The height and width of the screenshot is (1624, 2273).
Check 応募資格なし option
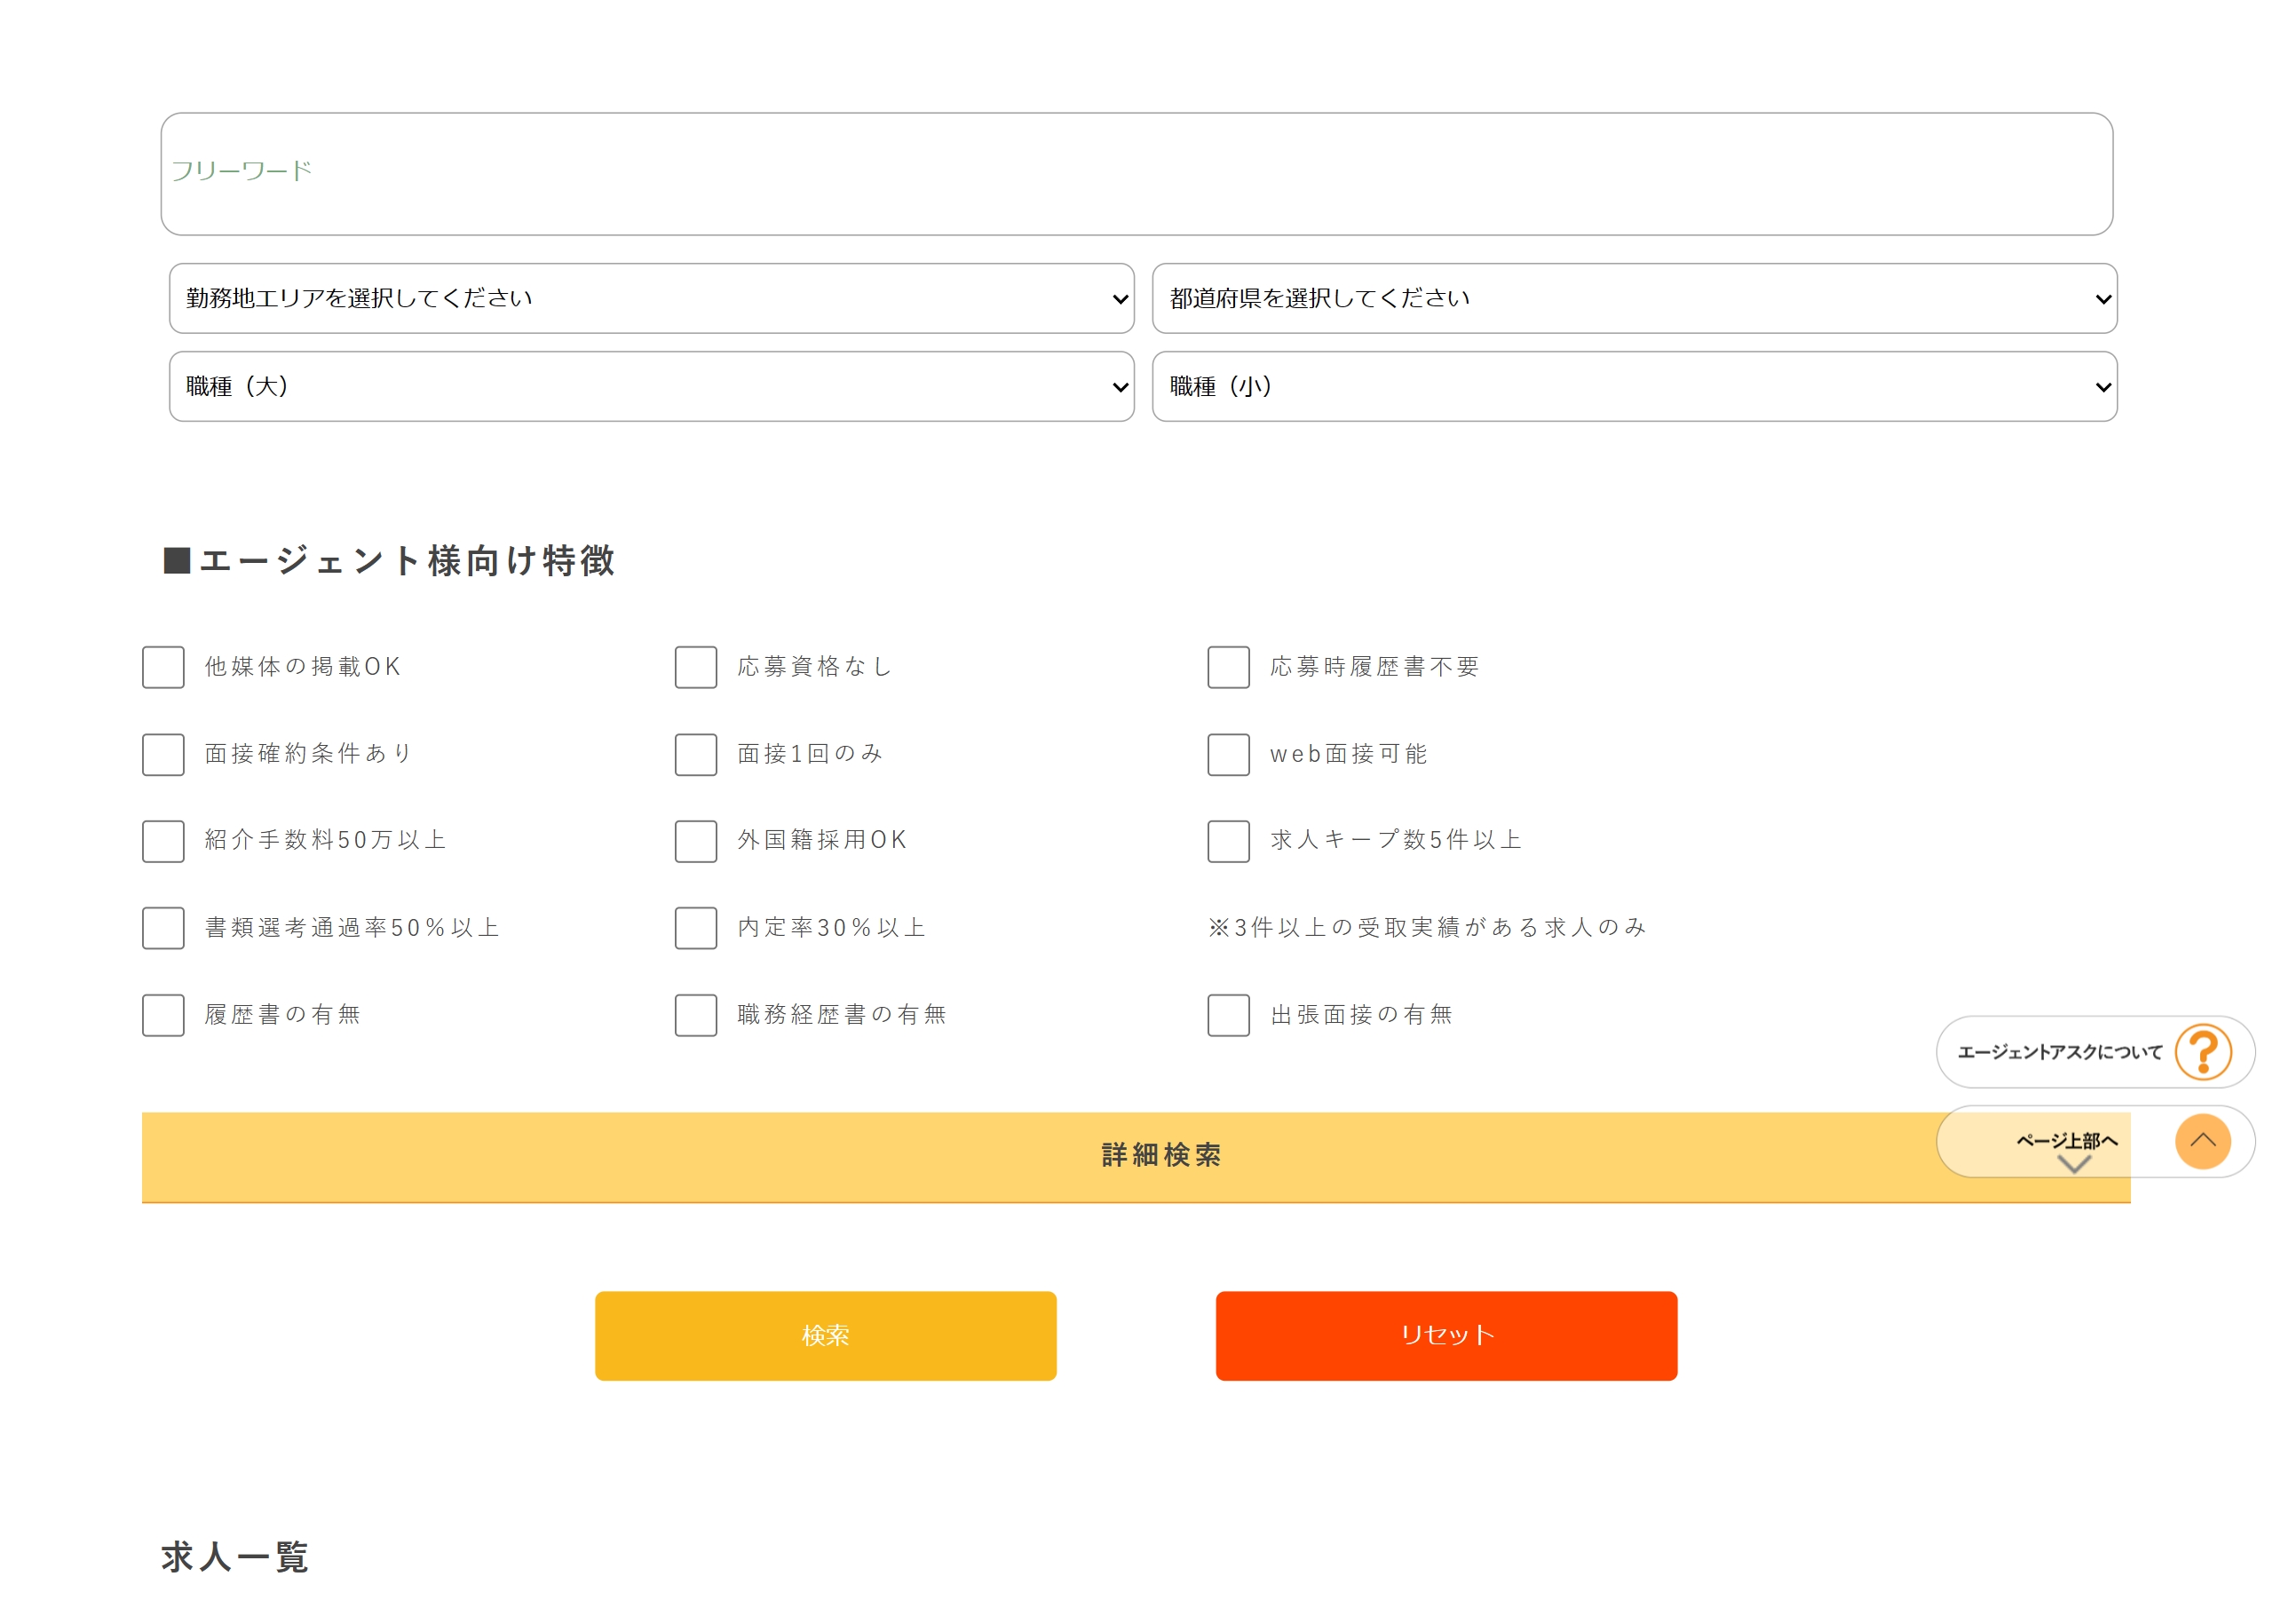(696, 667)
